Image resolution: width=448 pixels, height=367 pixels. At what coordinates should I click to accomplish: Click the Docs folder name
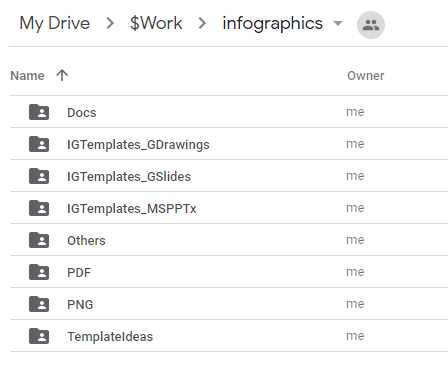82,113
